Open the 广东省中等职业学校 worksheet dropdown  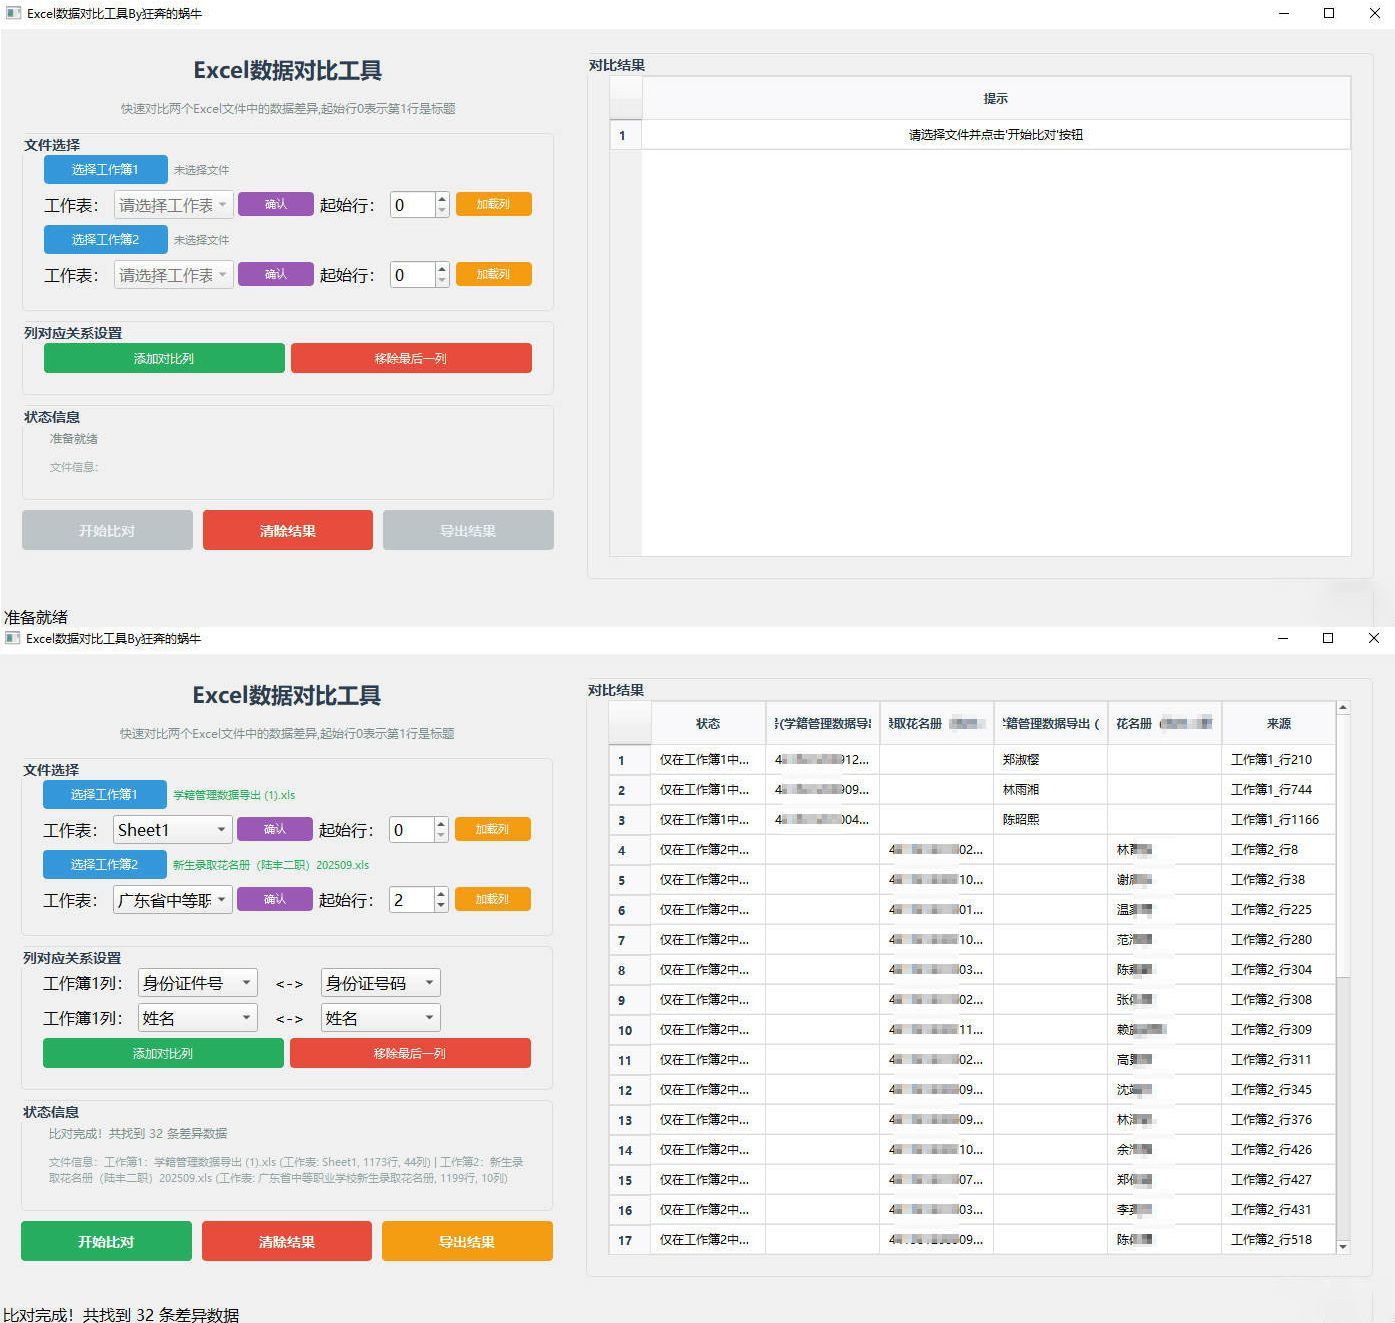pyautogui.click(x=171, y=899)
